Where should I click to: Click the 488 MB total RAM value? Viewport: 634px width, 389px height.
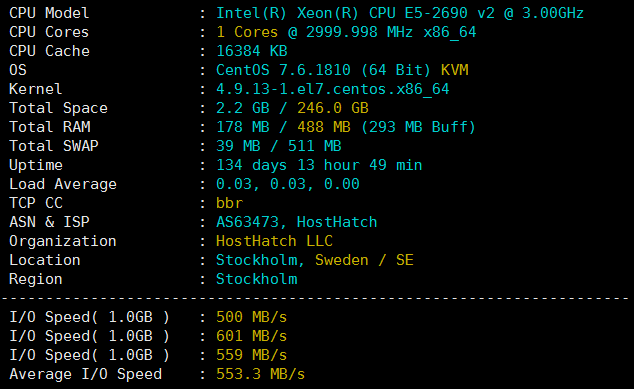[323, 127]
